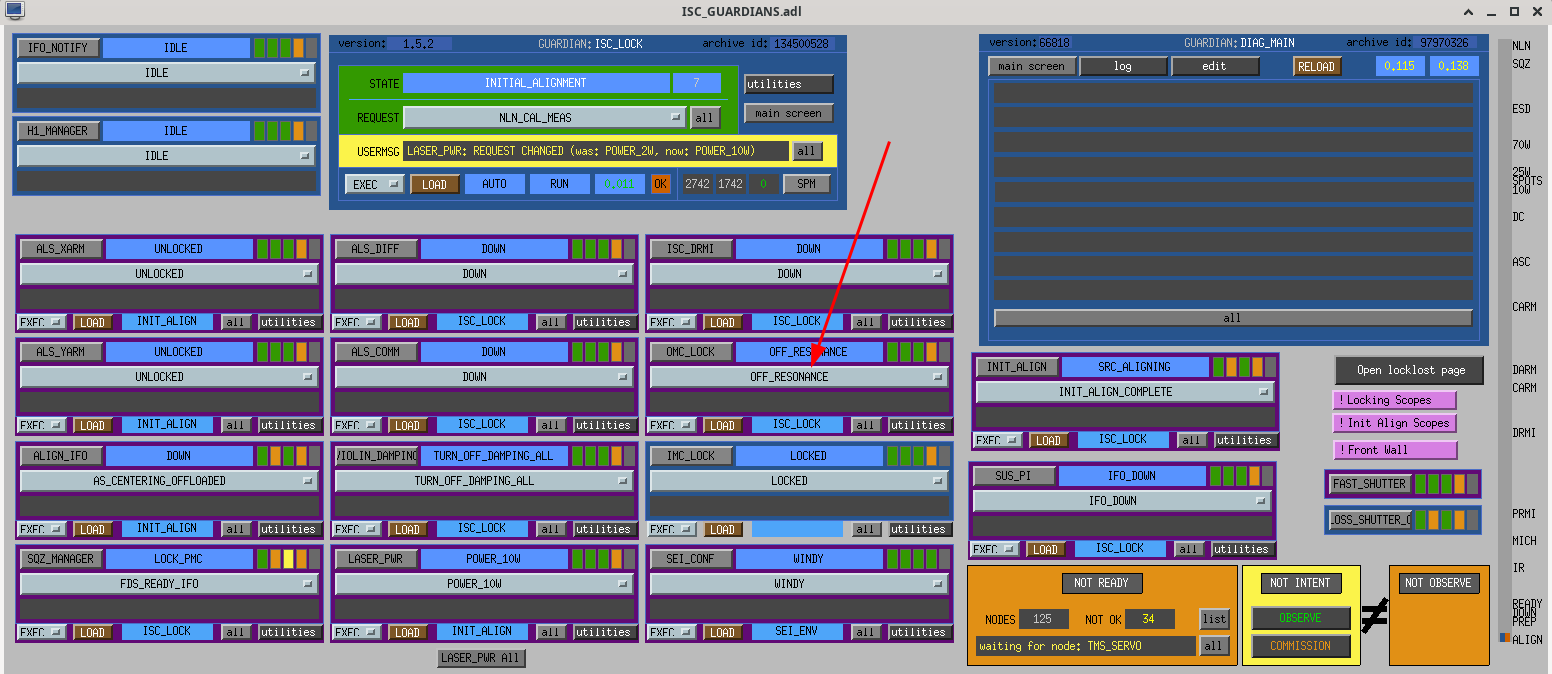Screen dimensions: 1552x674
Task: Expand the OFF_RESONANCE request dropdown for OMC_LOCK
Action: 797,377
